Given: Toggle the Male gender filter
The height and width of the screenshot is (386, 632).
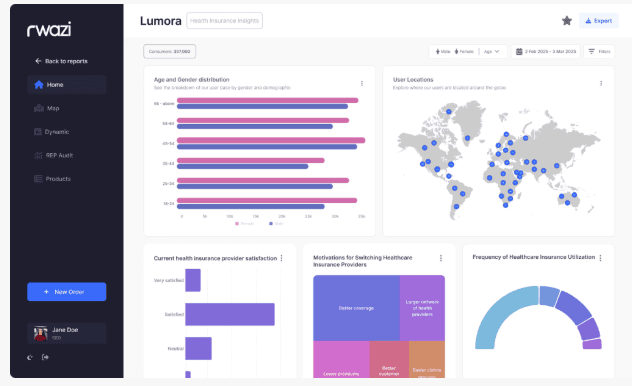Looking at the screenshot, I should 443,52.
